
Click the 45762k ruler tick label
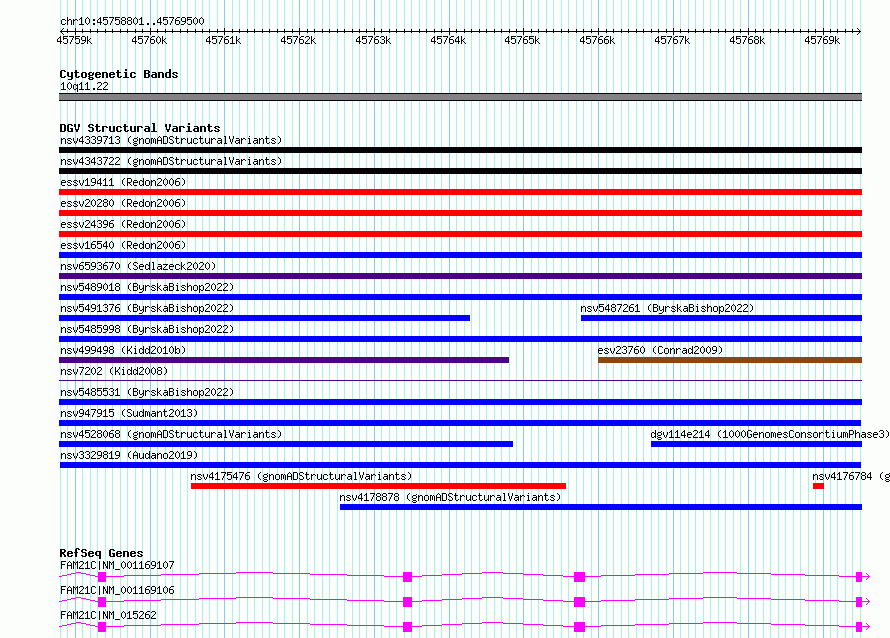click(298, 40)
